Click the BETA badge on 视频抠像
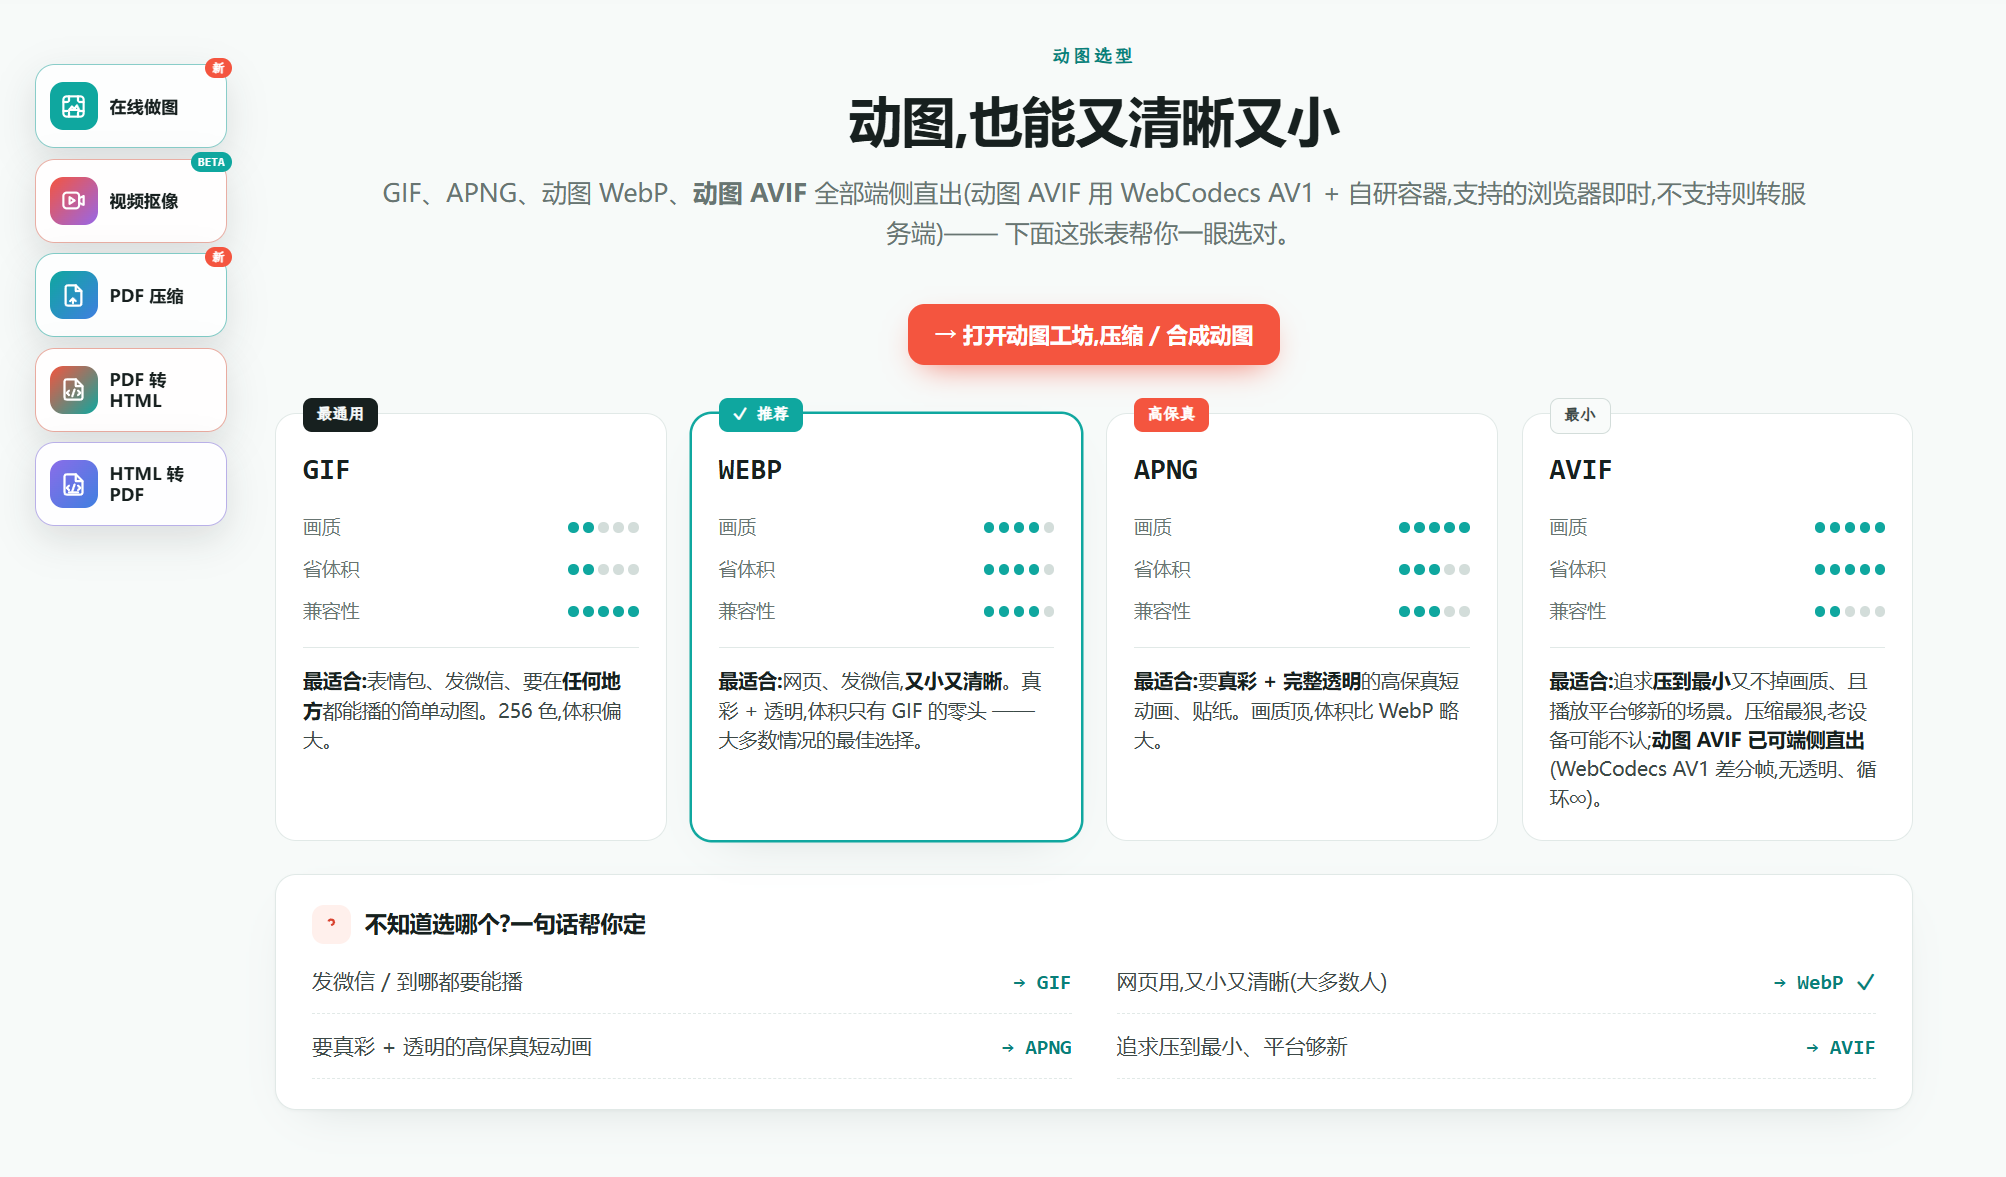The height and width of the screenshot is (1177, 2006). click(211, 162)
